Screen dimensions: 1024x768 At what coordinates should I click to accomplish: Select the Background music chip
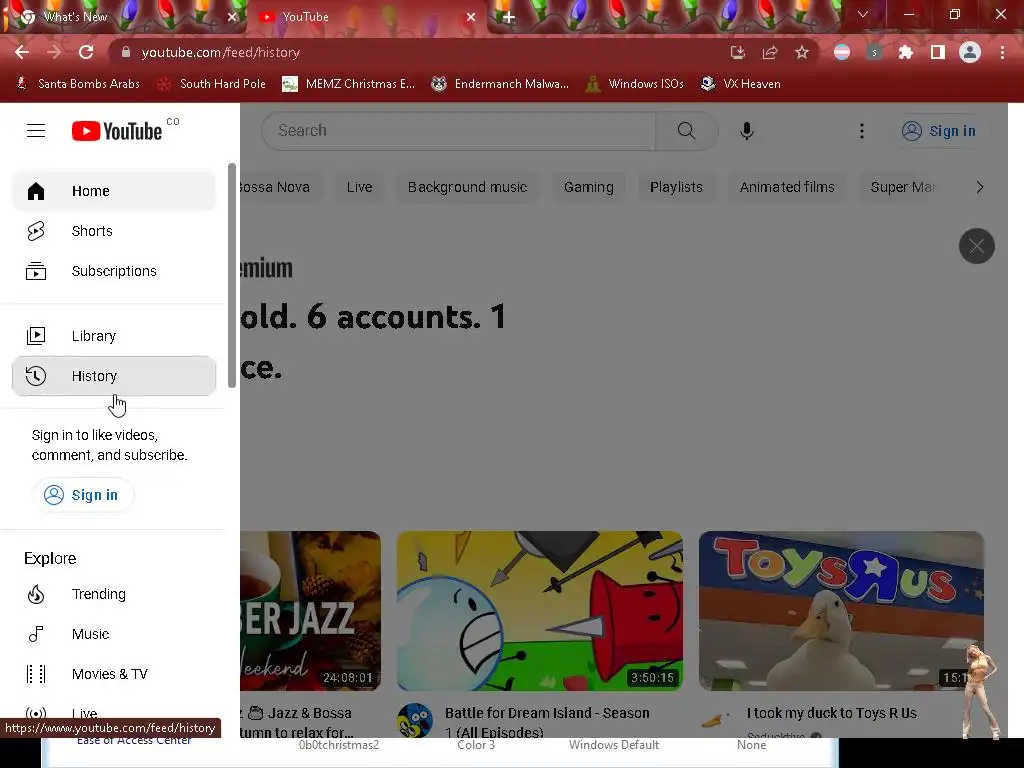[x=468, y=187]
